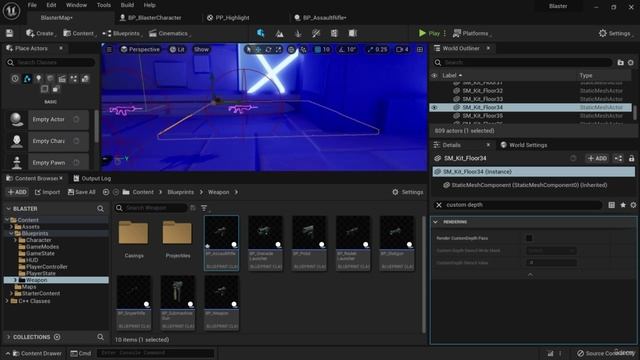Viewport: 640px width, 360px height.
Task: Switch to Foliage mode icon
Action: [298, 33]
